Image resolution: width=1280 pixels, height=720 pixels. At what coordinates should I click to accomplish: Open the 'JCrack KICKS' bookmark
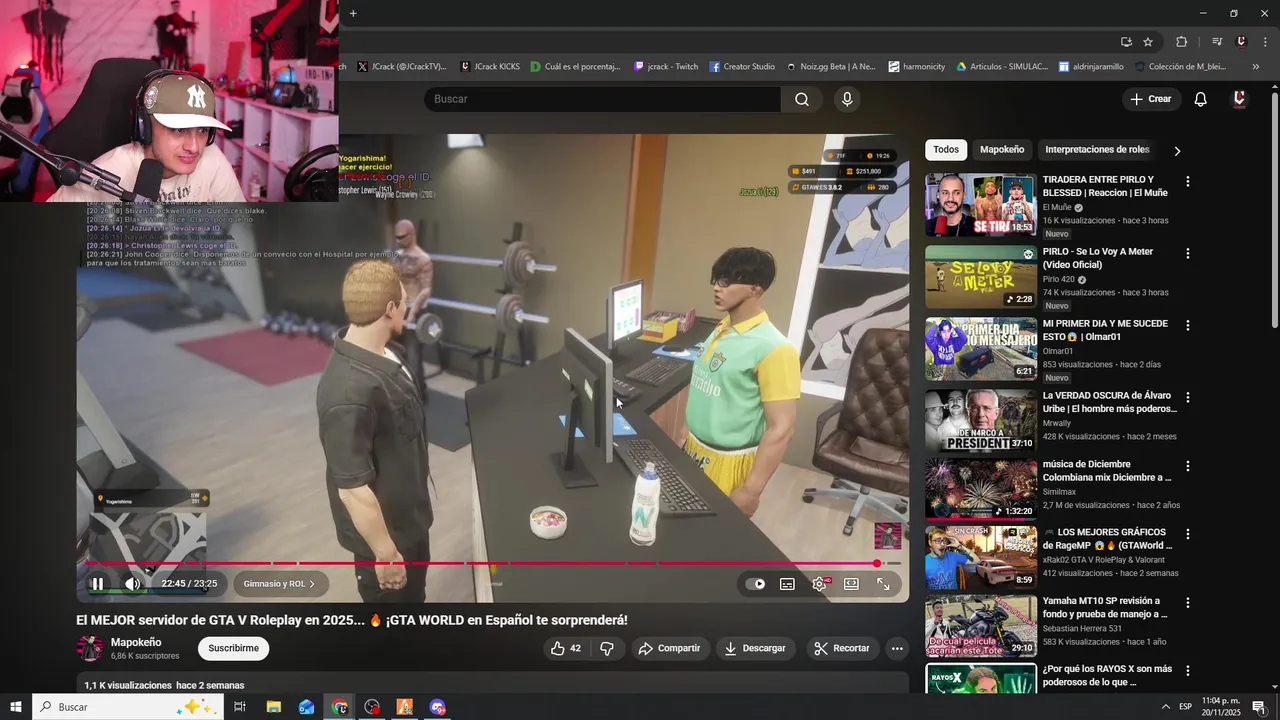(x=490, y=67)
